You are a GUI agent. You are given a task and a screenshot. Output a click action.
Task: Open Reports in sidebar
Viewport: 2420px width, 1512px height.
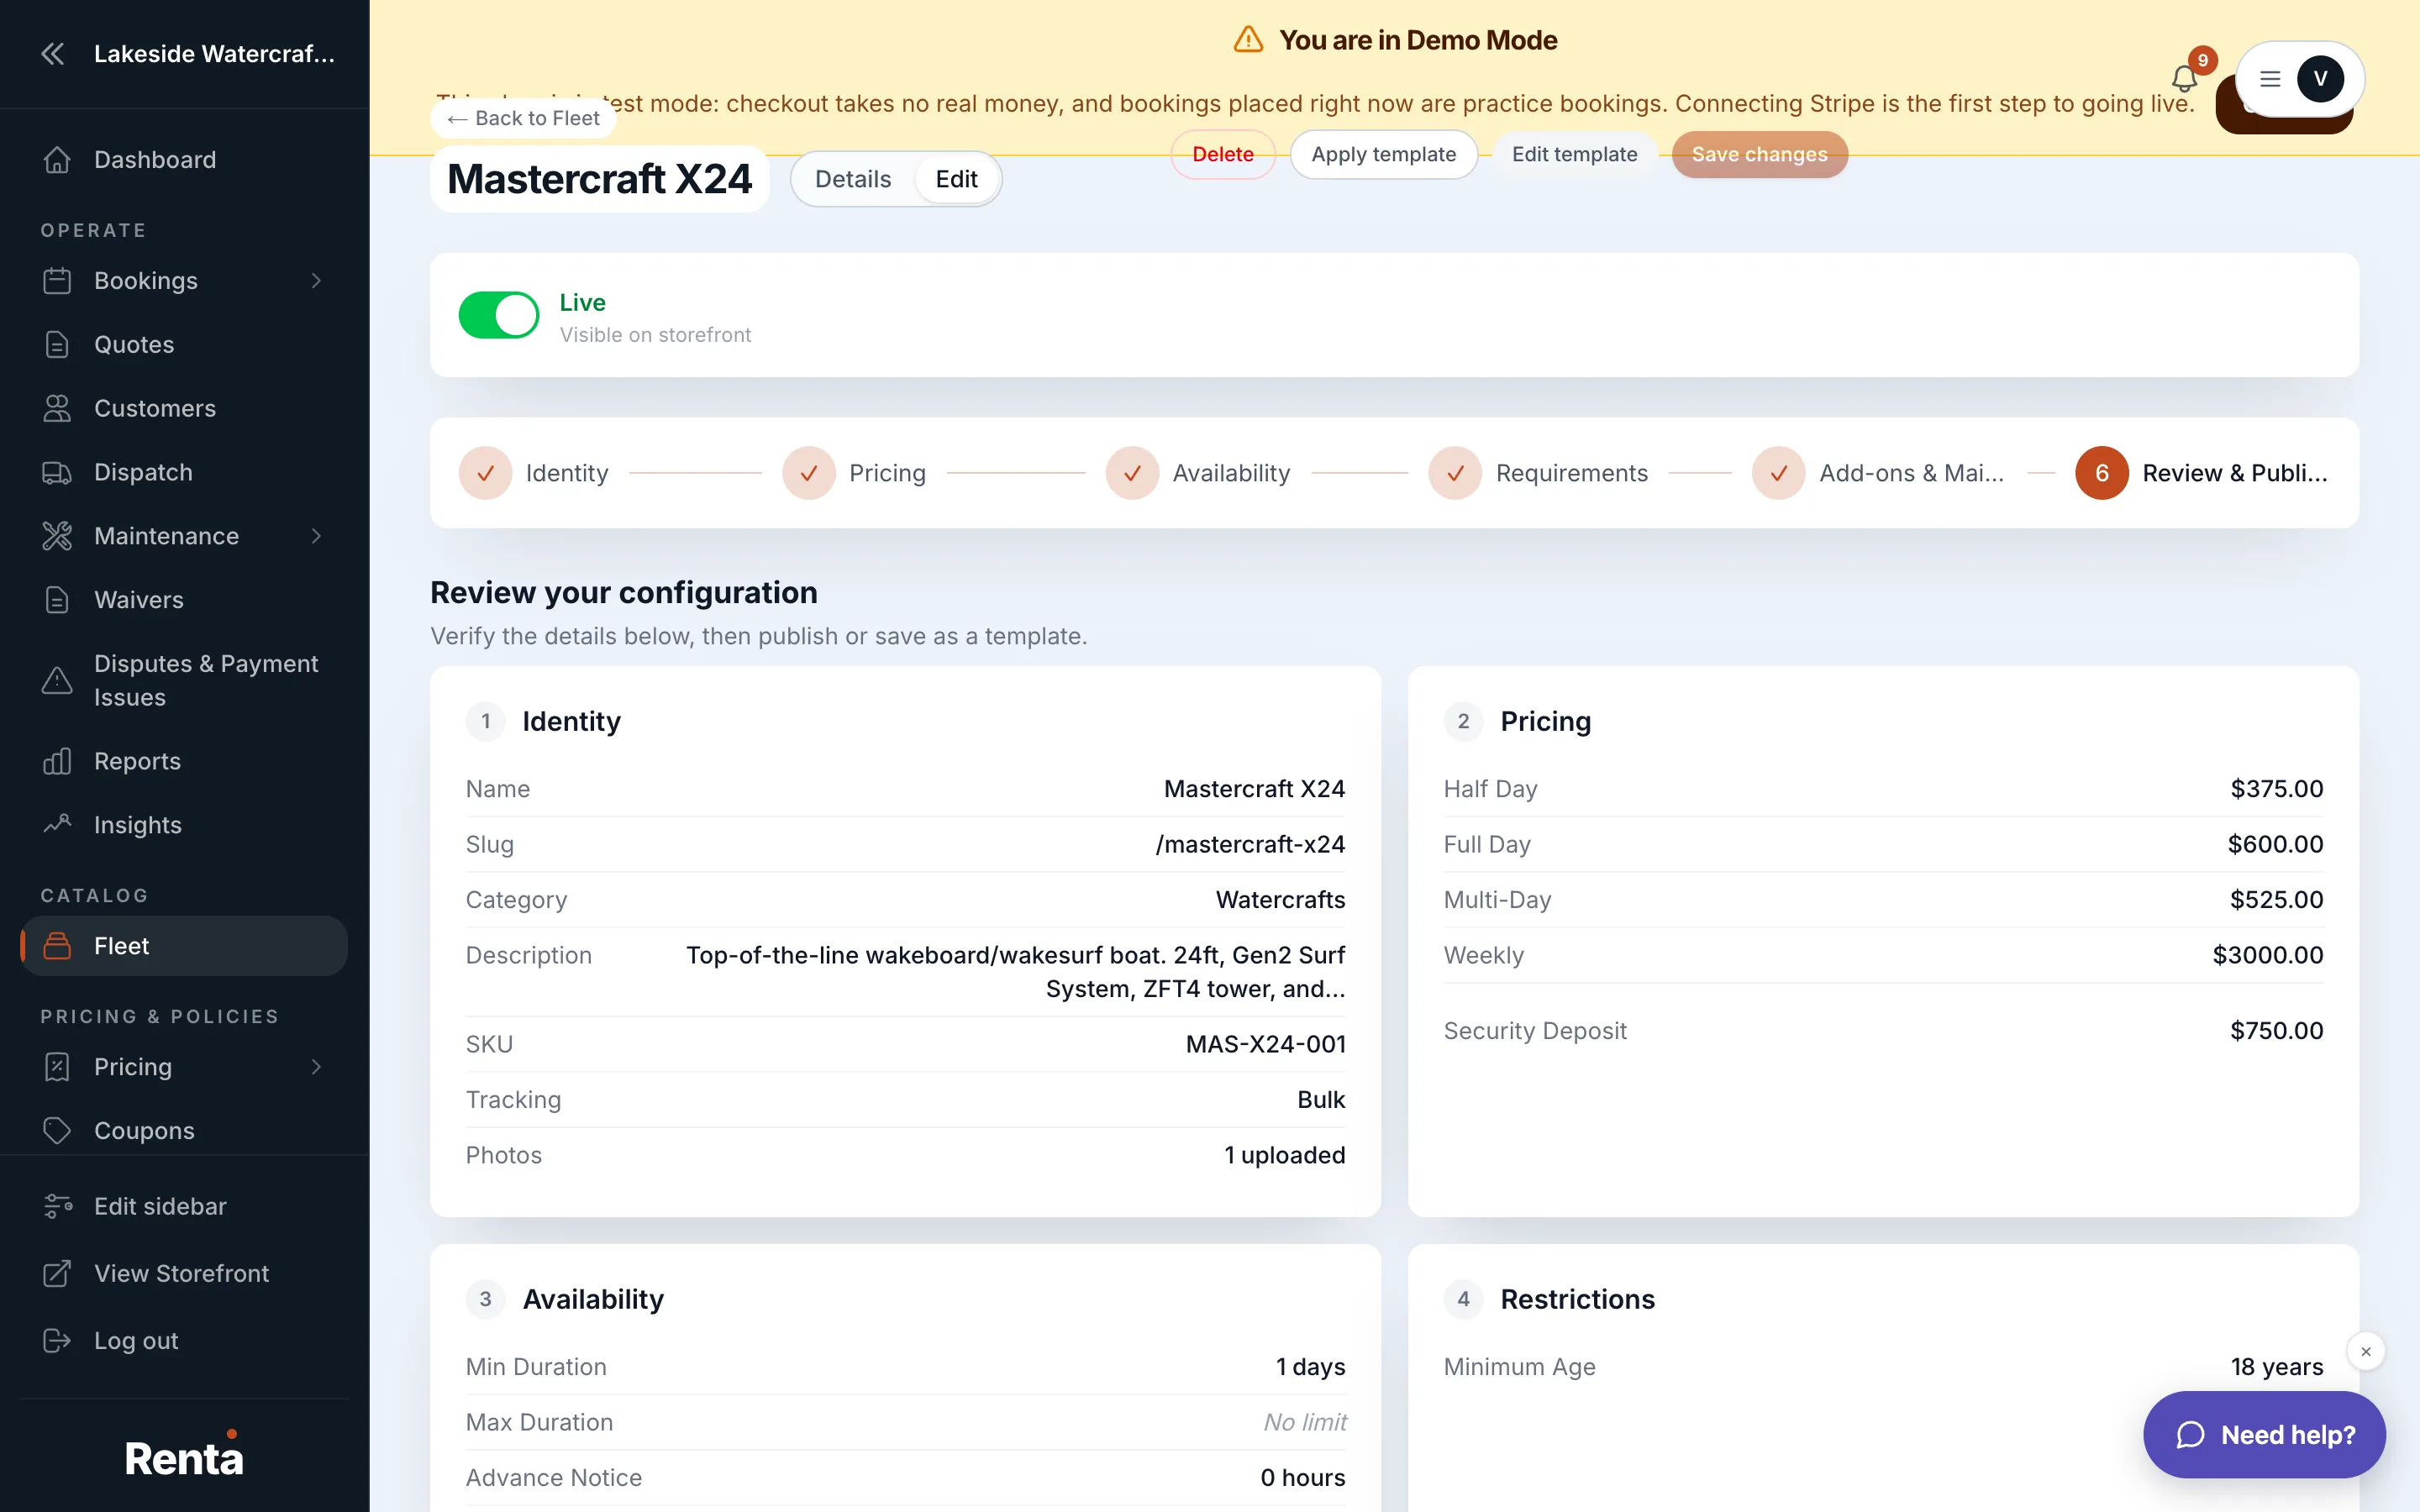click(x=184, y=762)
